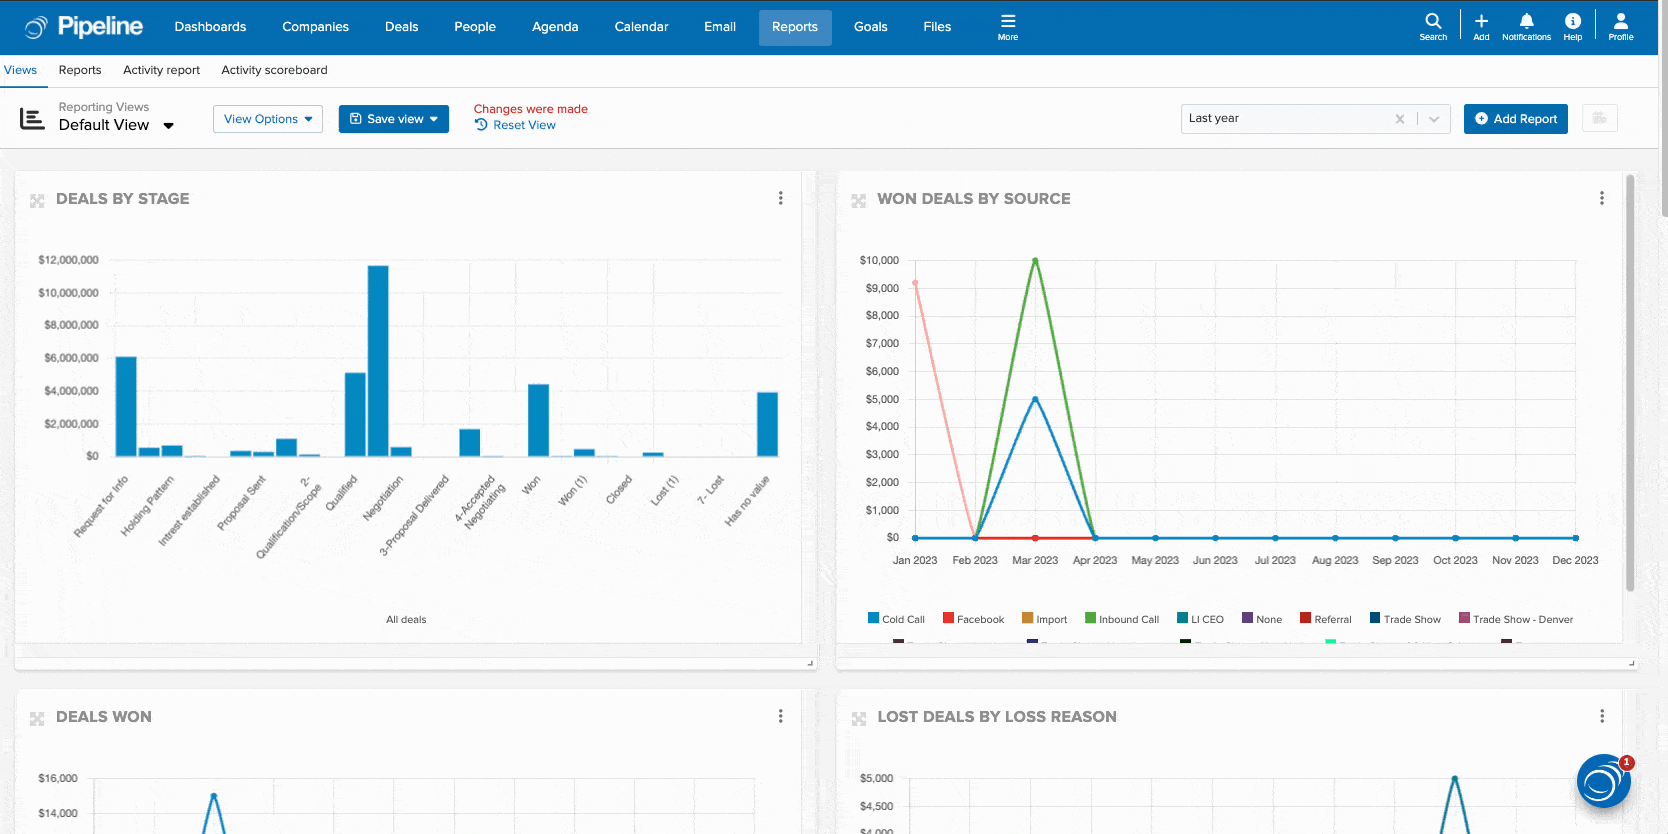Open the View Options dropdown
This screenshot has height=834, width=1668.
[268, 119]
